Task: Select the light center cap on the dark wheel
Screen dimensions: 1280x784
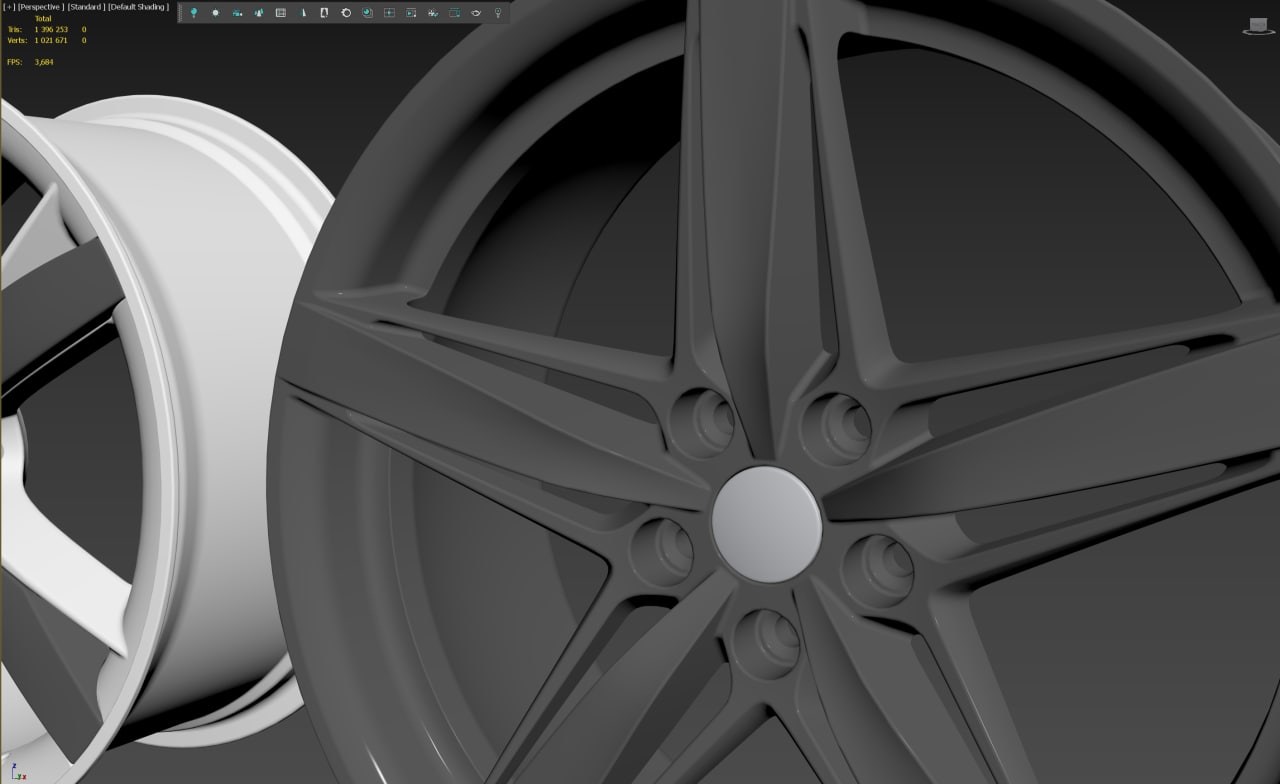Action: 767,524
